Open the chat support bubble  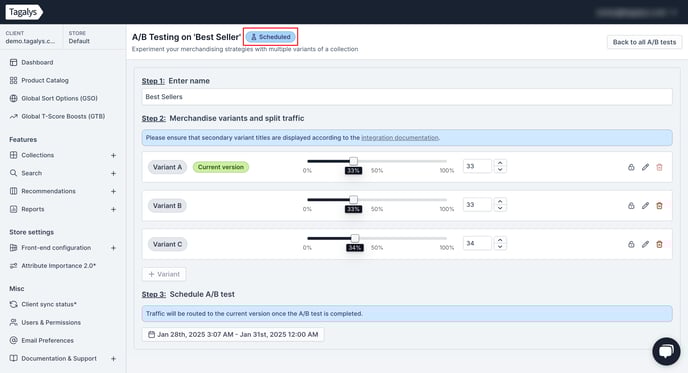(666, 351)
